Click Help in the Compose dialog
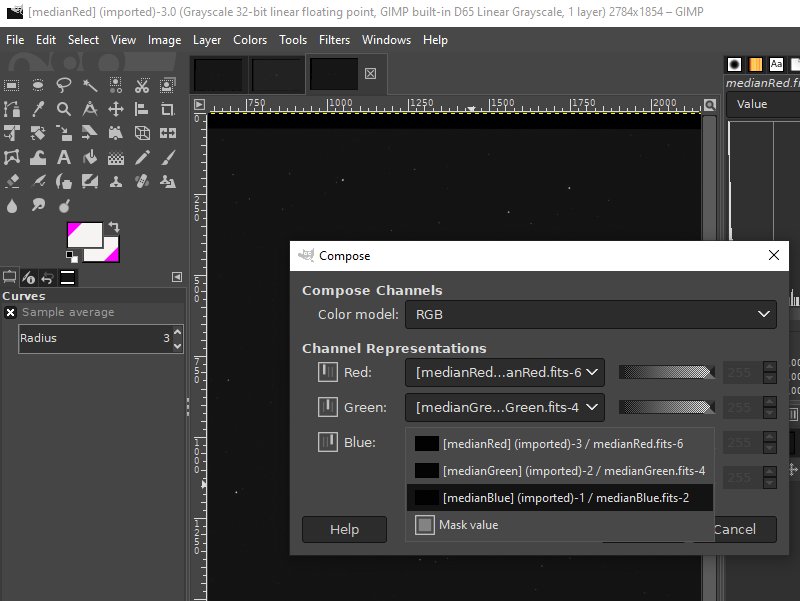The width and height of the screenshot is (800, 601). tap(344, 530)
